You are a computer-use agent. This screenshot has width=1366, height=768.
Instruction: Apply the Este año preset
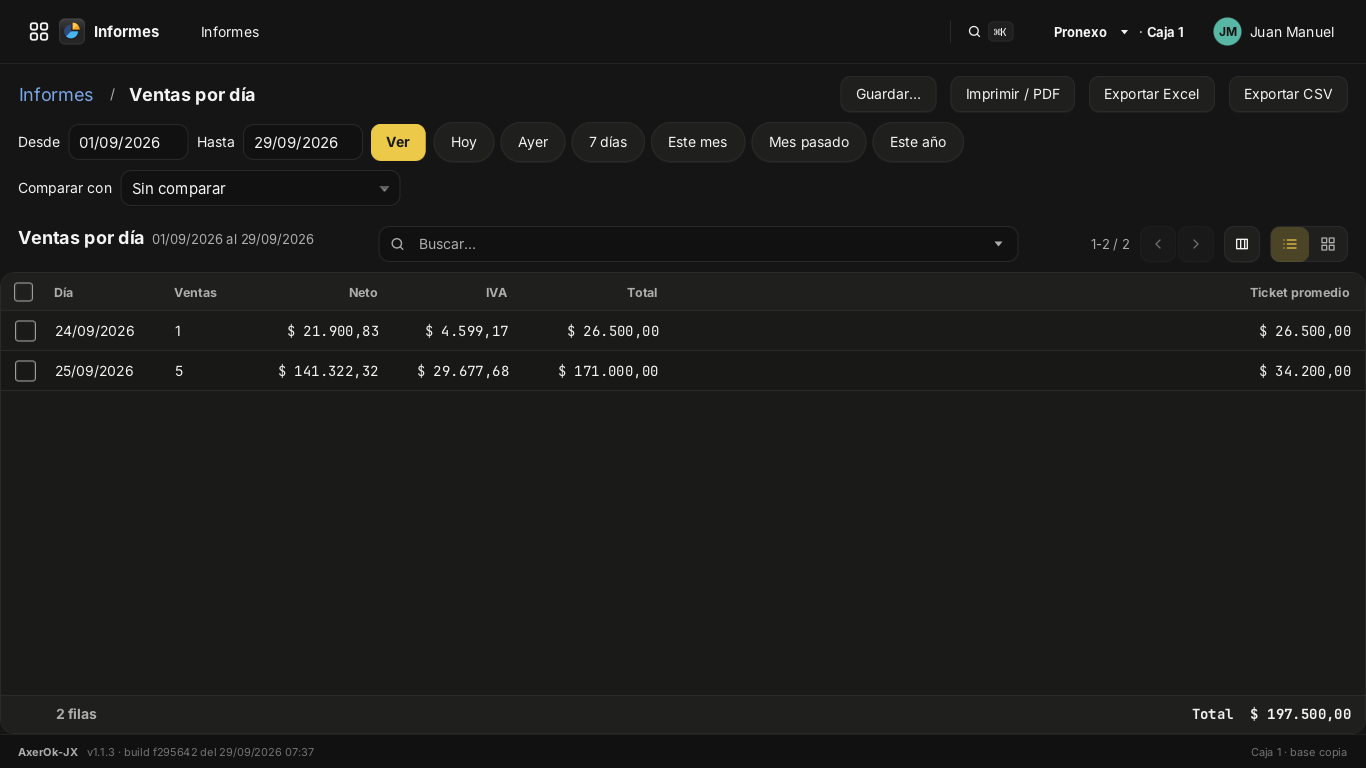point(918,142)
